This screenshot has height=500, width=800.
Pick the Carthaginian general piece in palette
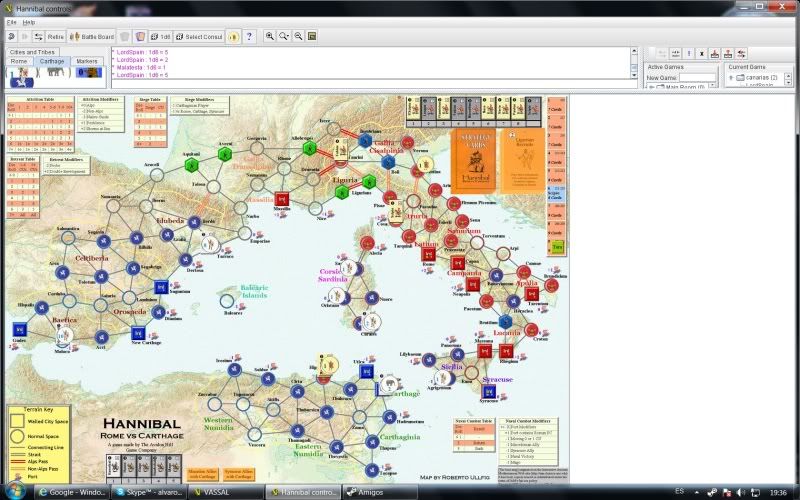tap(21, 77)
